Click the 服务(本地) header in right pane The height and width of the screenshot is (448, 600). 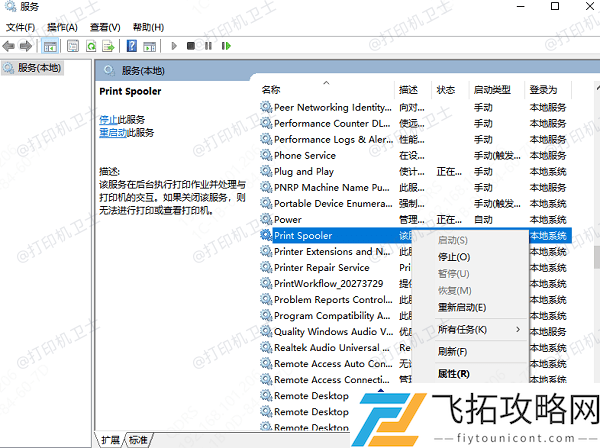(143, 71)
